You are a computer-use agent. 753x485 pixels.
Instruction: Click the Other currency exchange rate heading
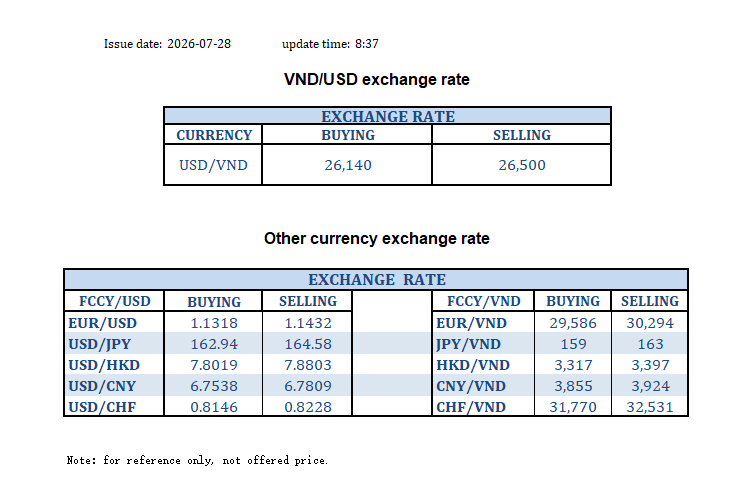[376, 239]
